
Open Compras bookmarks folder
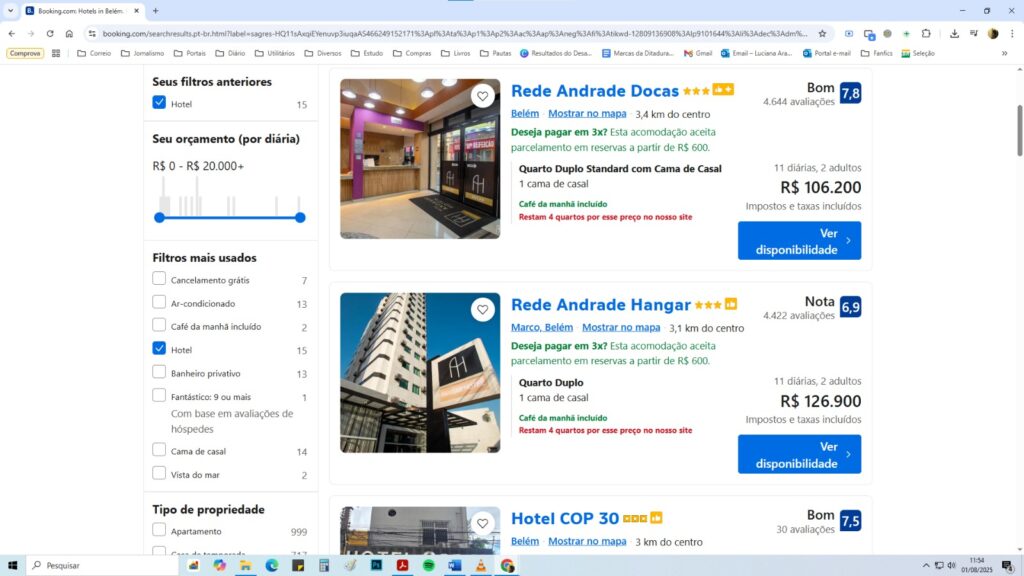[x=412, y=54]
